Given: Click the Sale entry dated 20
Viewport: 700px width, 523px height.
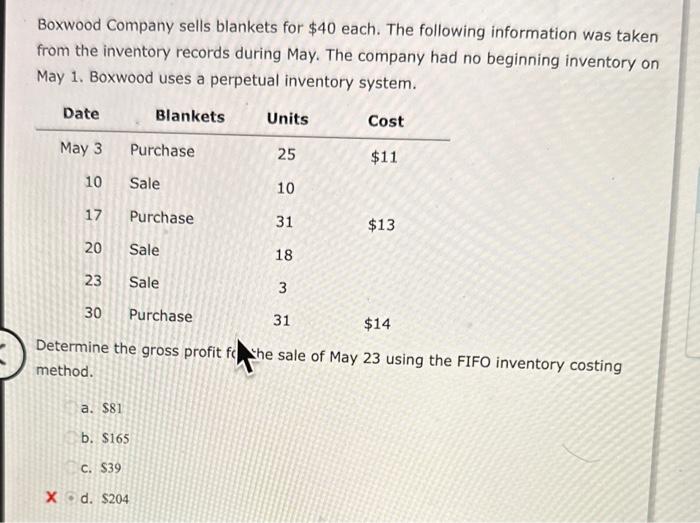Looking at the screenshot, I should (x=144, y=250).
